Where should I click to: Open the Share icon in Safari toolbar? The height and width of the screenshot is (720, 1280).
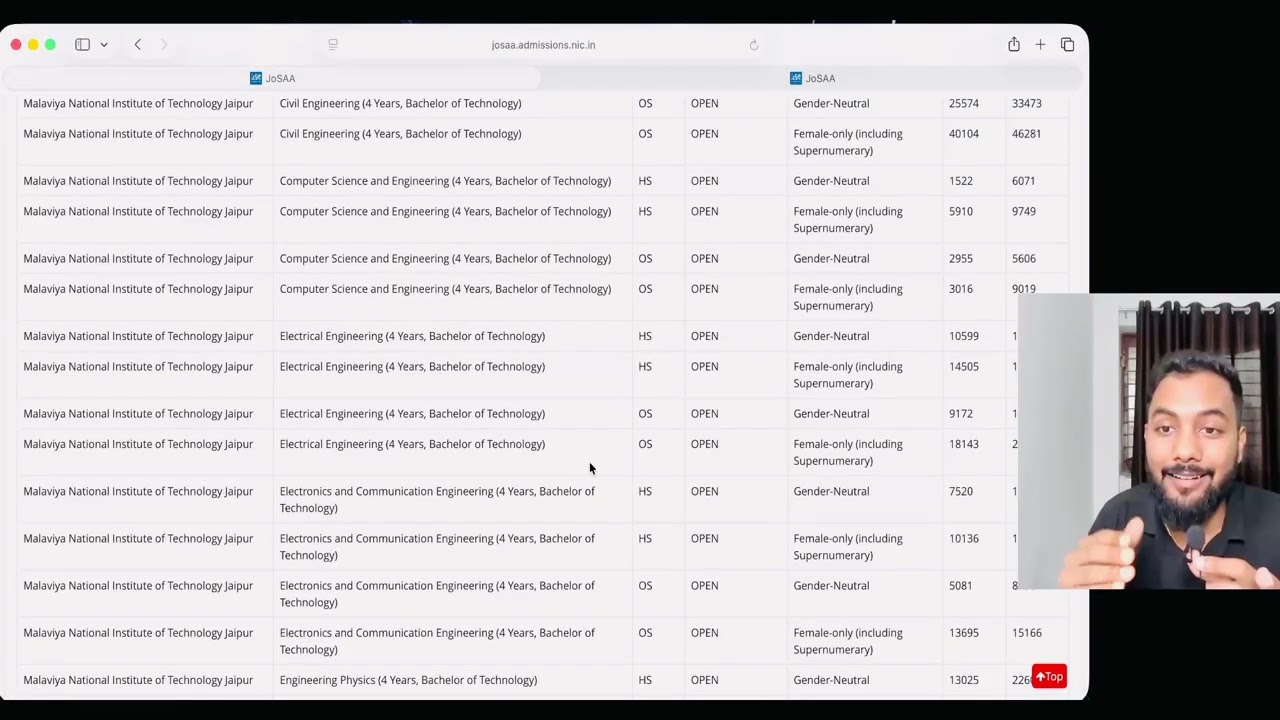pyautogui.click(x=1014, y=44)
